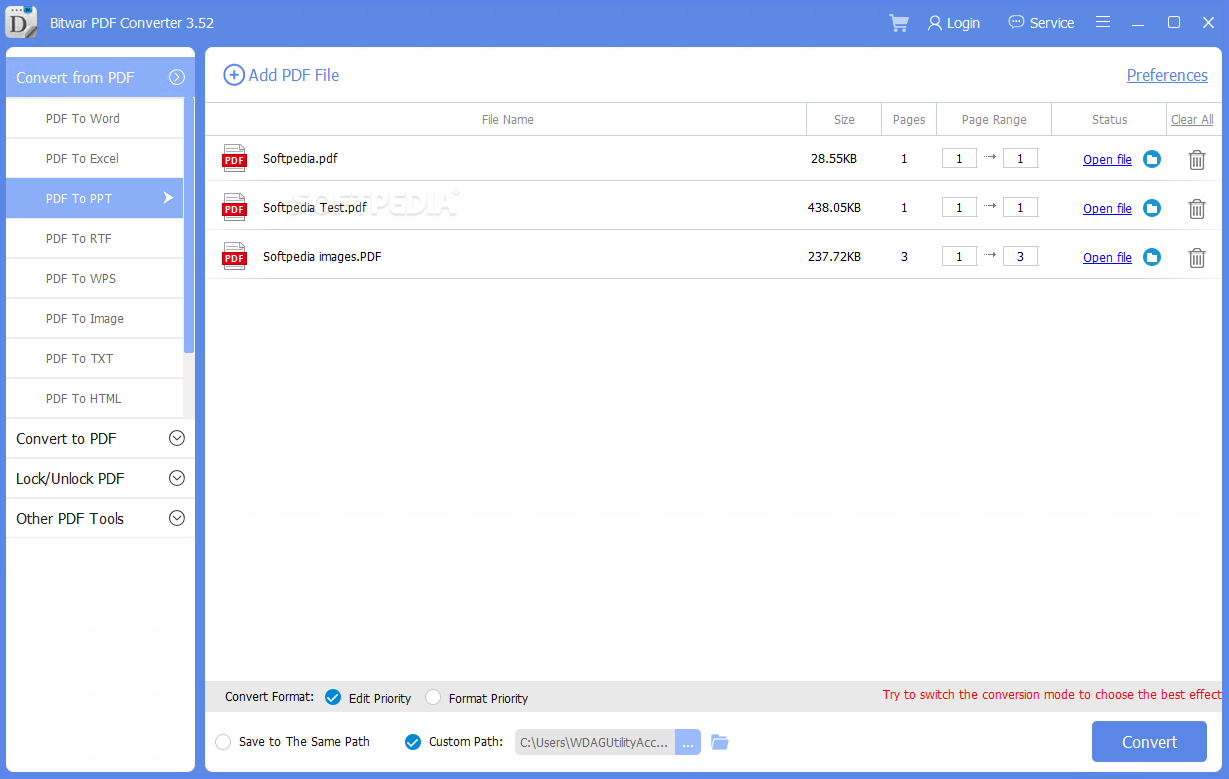Screen dimensions: 1229x779
Task: Click PDF icon of Softpedia images.PDF
Action: point(234,256)
